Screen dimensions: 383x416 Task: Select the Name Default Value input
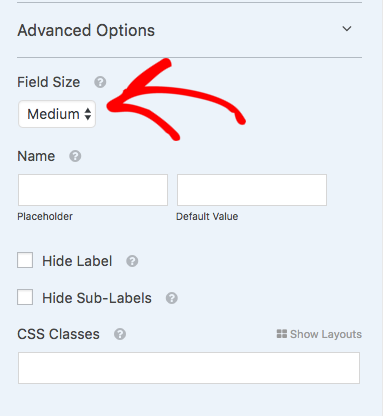coord(252,190)
